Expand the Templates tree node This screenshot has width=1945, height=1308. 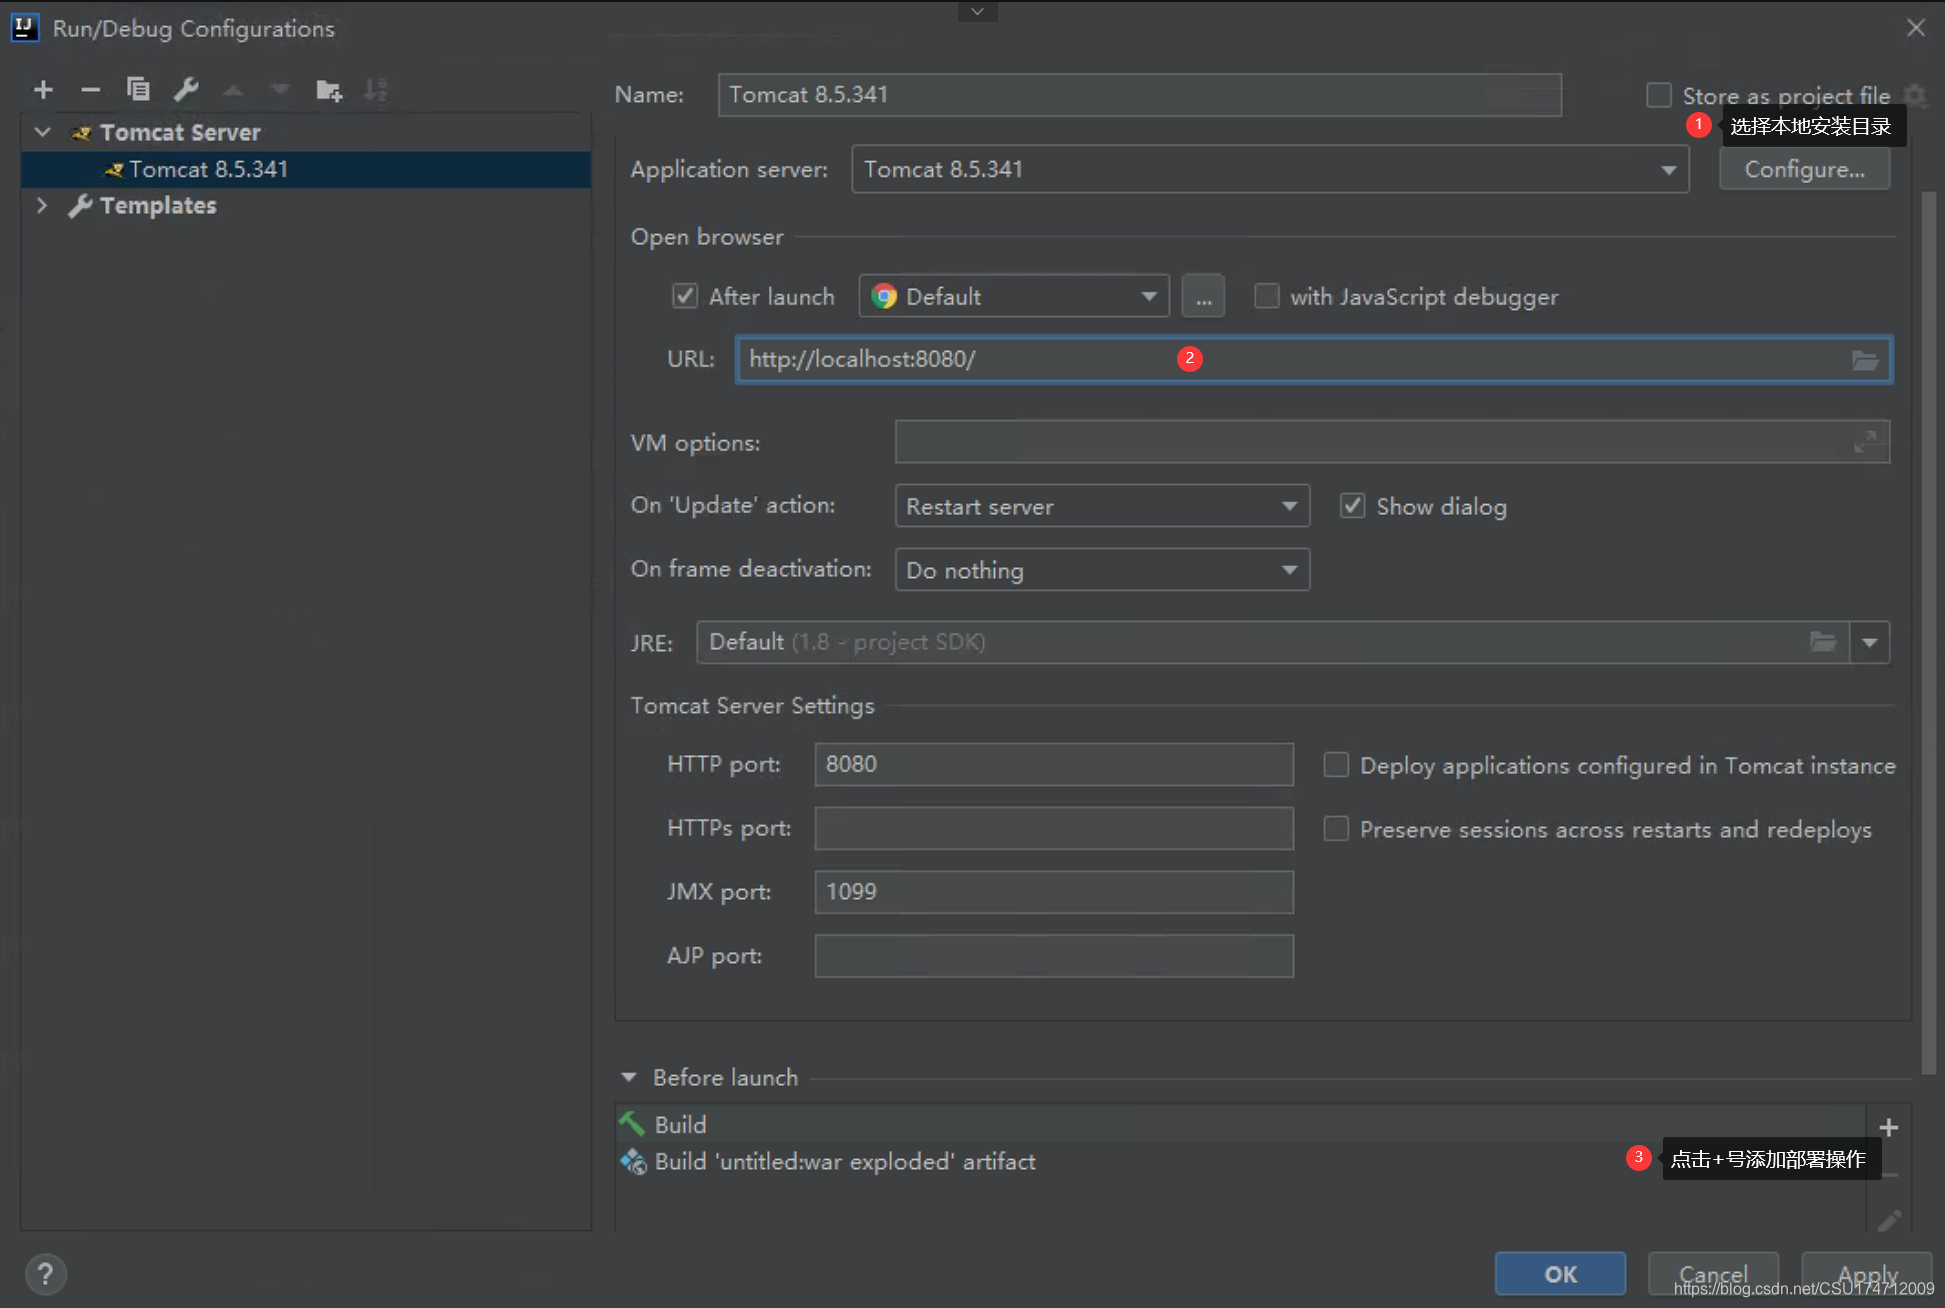click(x=43, y=205)
